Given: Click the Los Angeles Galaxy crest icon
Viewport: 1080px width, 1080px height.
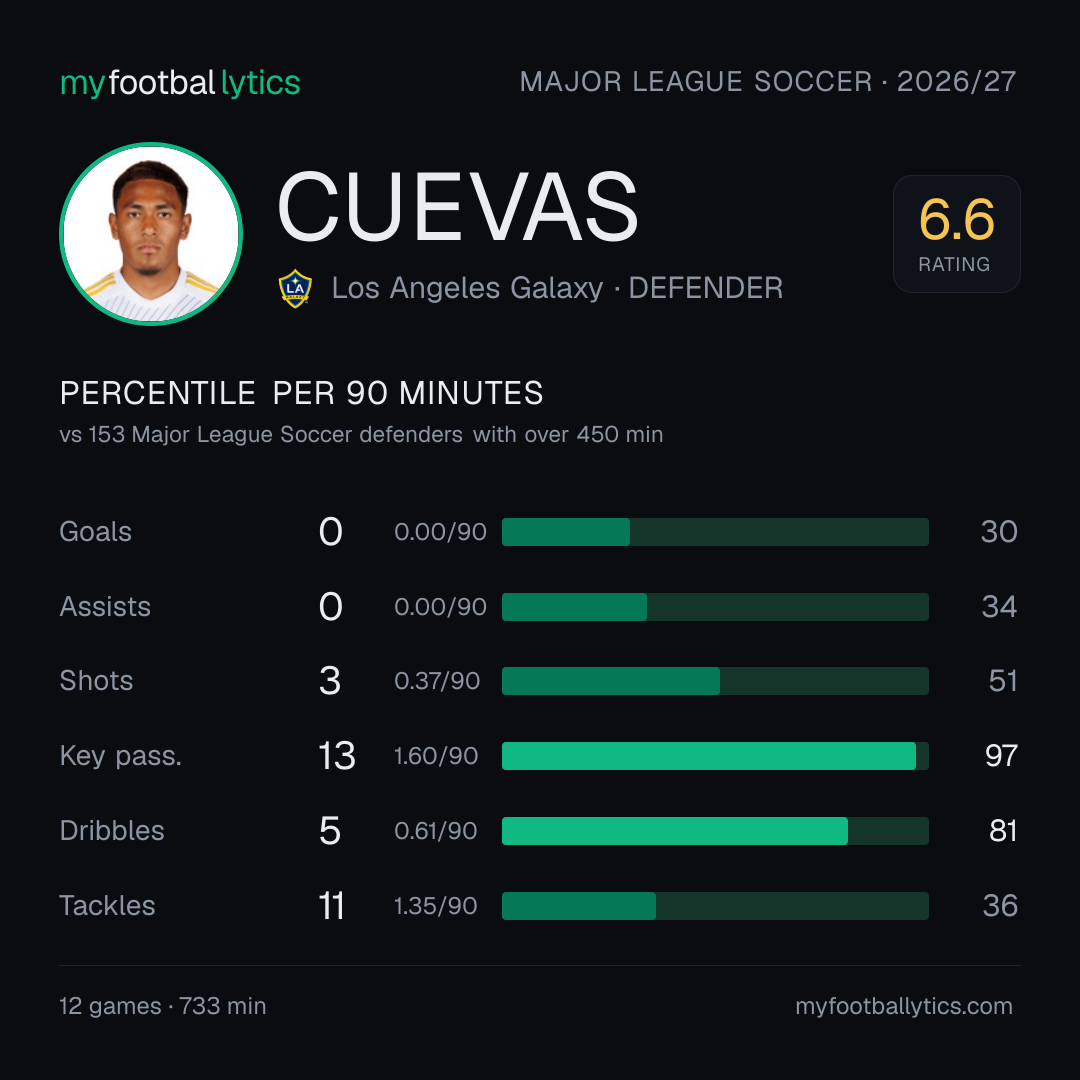Looking at the screenshot, I should [x=295, y=289].
